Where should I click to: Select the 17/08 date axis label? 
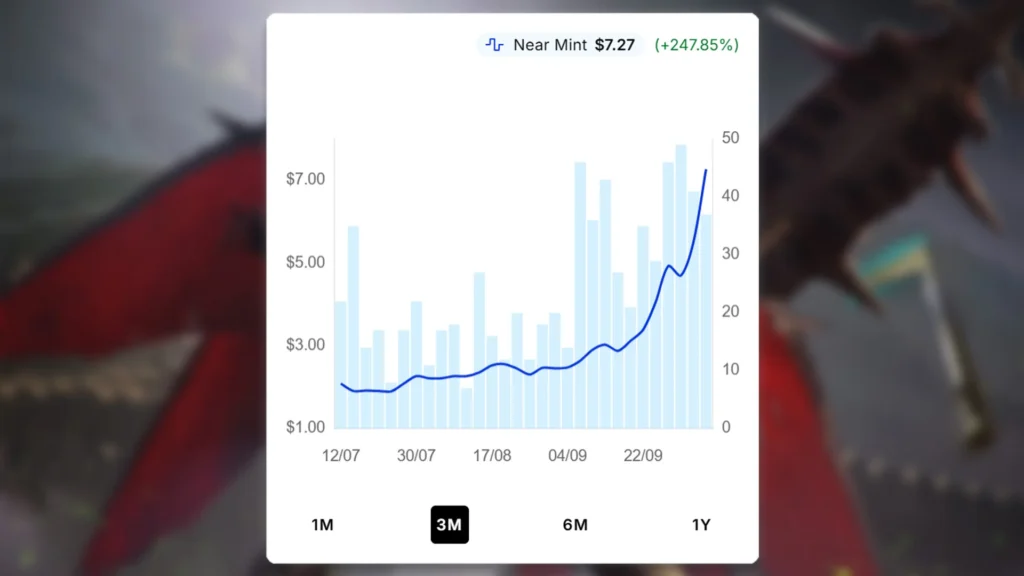point(492,455)
